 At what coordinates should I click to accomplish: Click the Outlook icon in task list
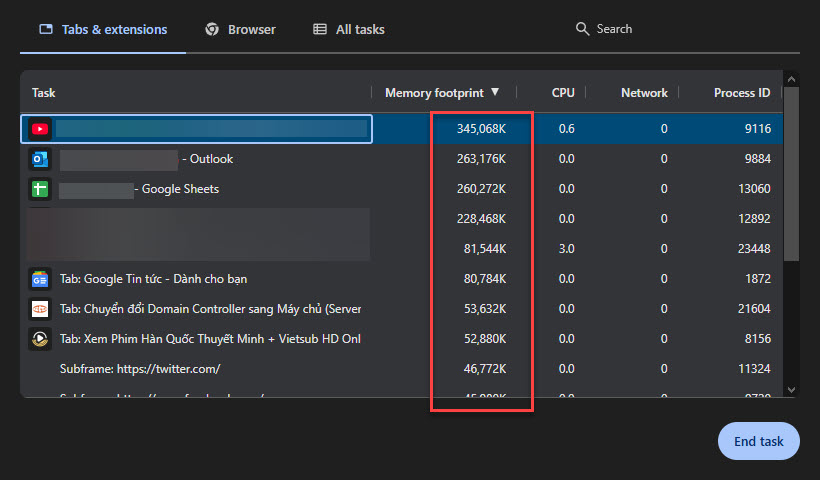point(40,159)
